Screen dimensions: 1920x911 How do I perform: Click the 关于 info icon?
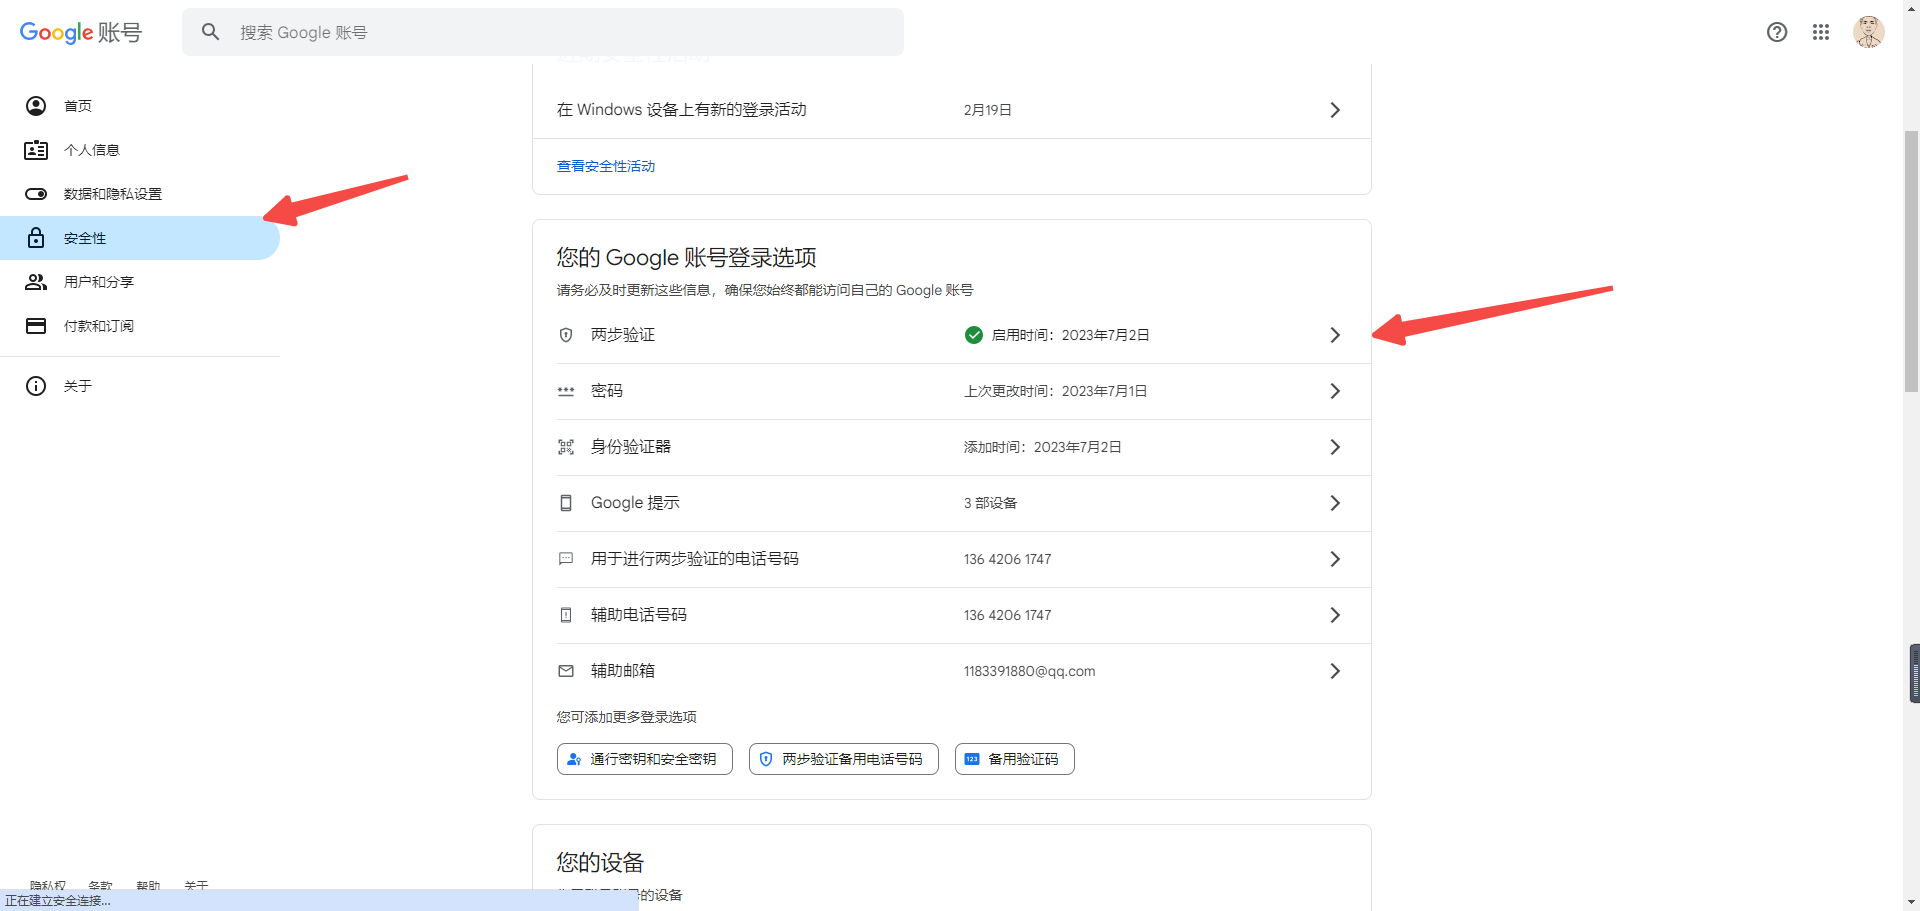(36, 386)
